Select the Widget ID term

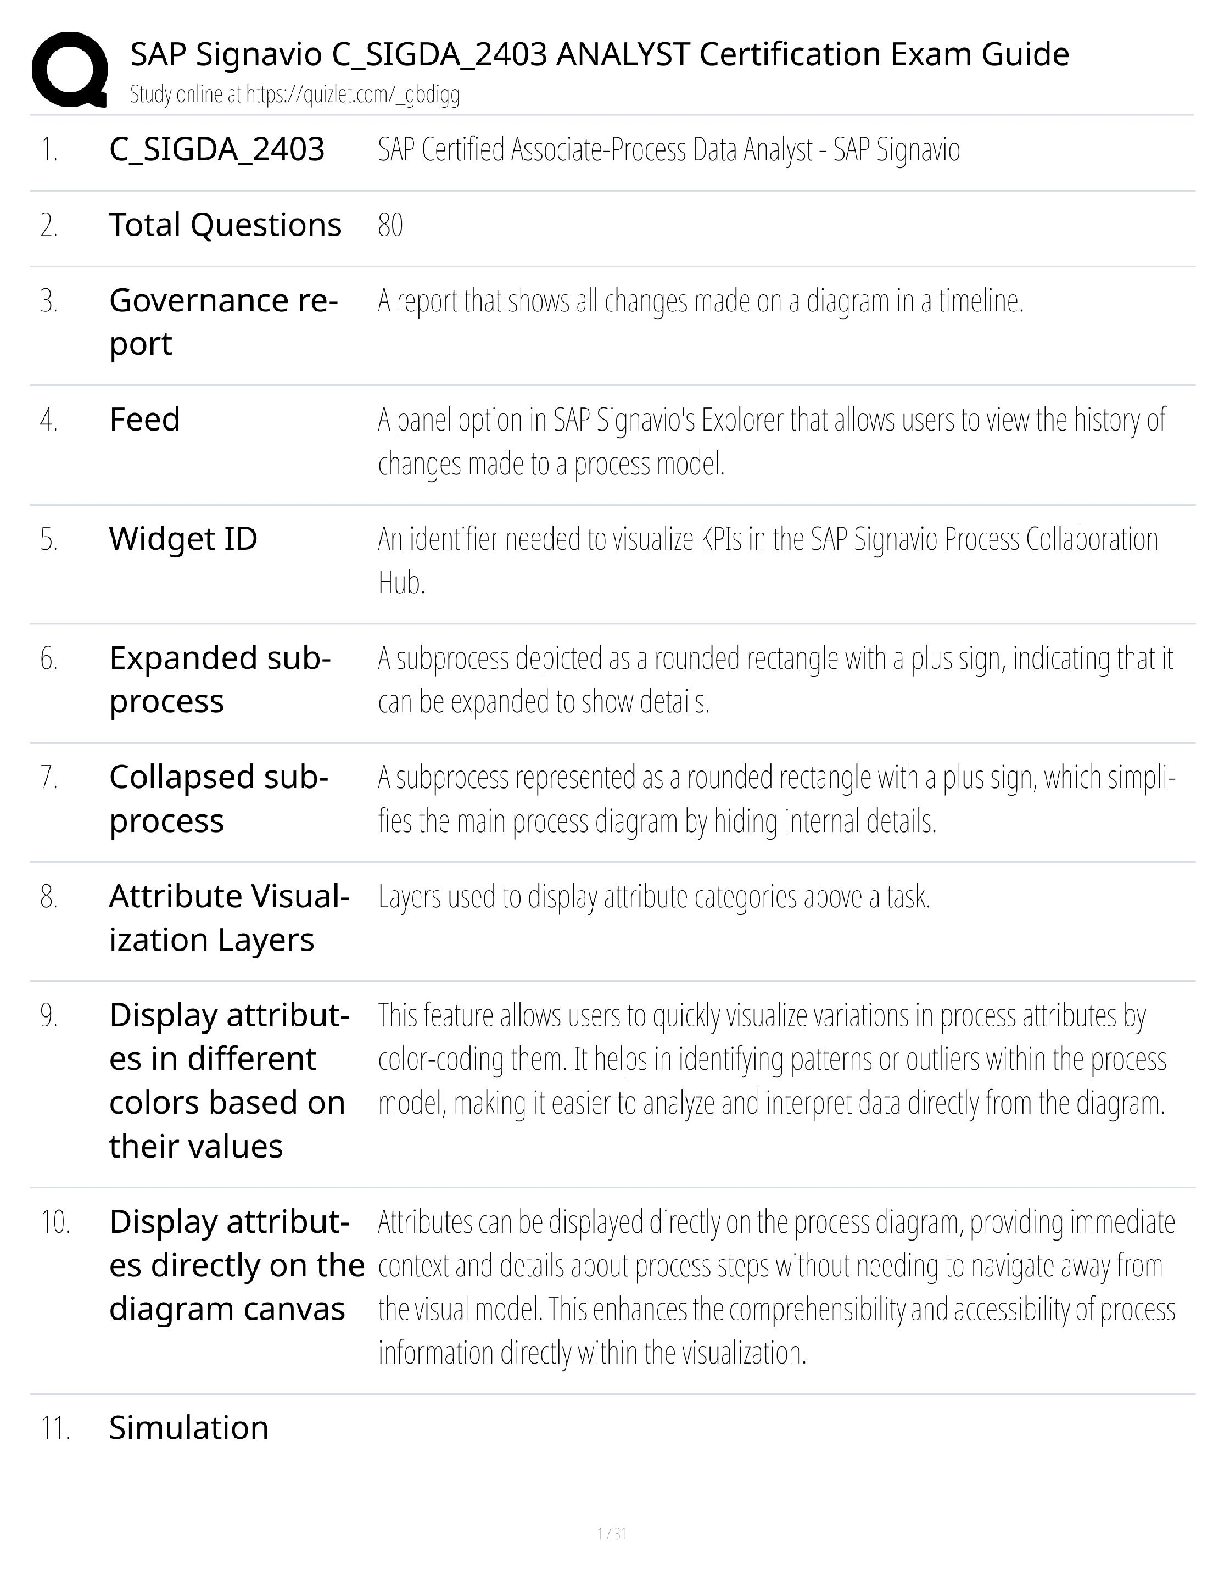pyautogui.click(x=183, y=539)
